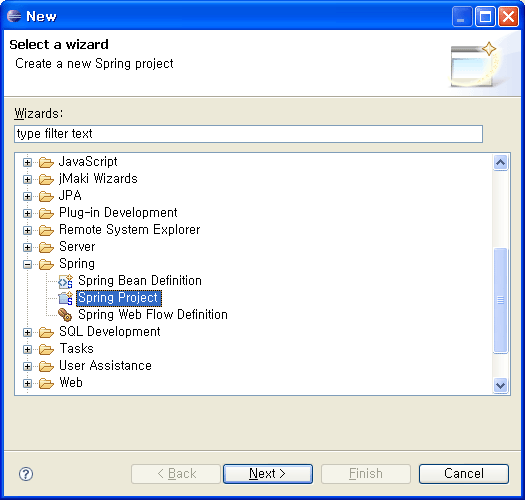
Task: Select the Plug-in Development label
Action: tap(118, 213)
